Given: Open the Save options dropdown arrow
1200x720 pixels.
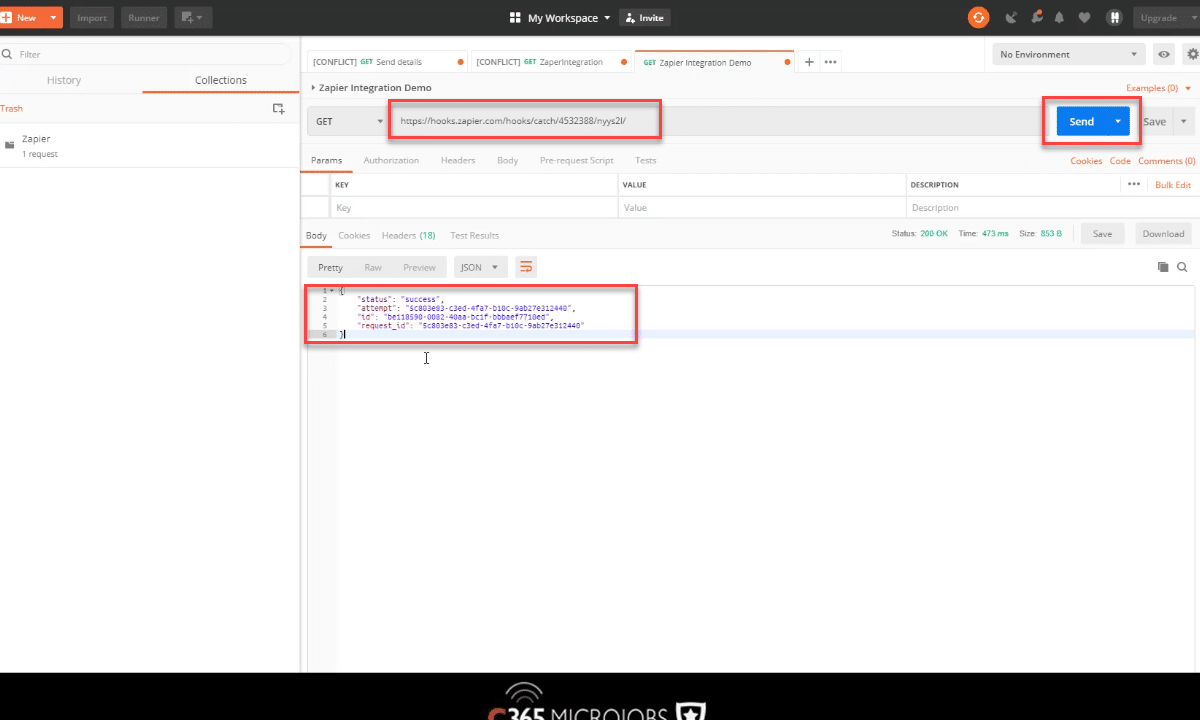Looking at the screenshot, I should pyautogui.click(x=1183, y=122).
